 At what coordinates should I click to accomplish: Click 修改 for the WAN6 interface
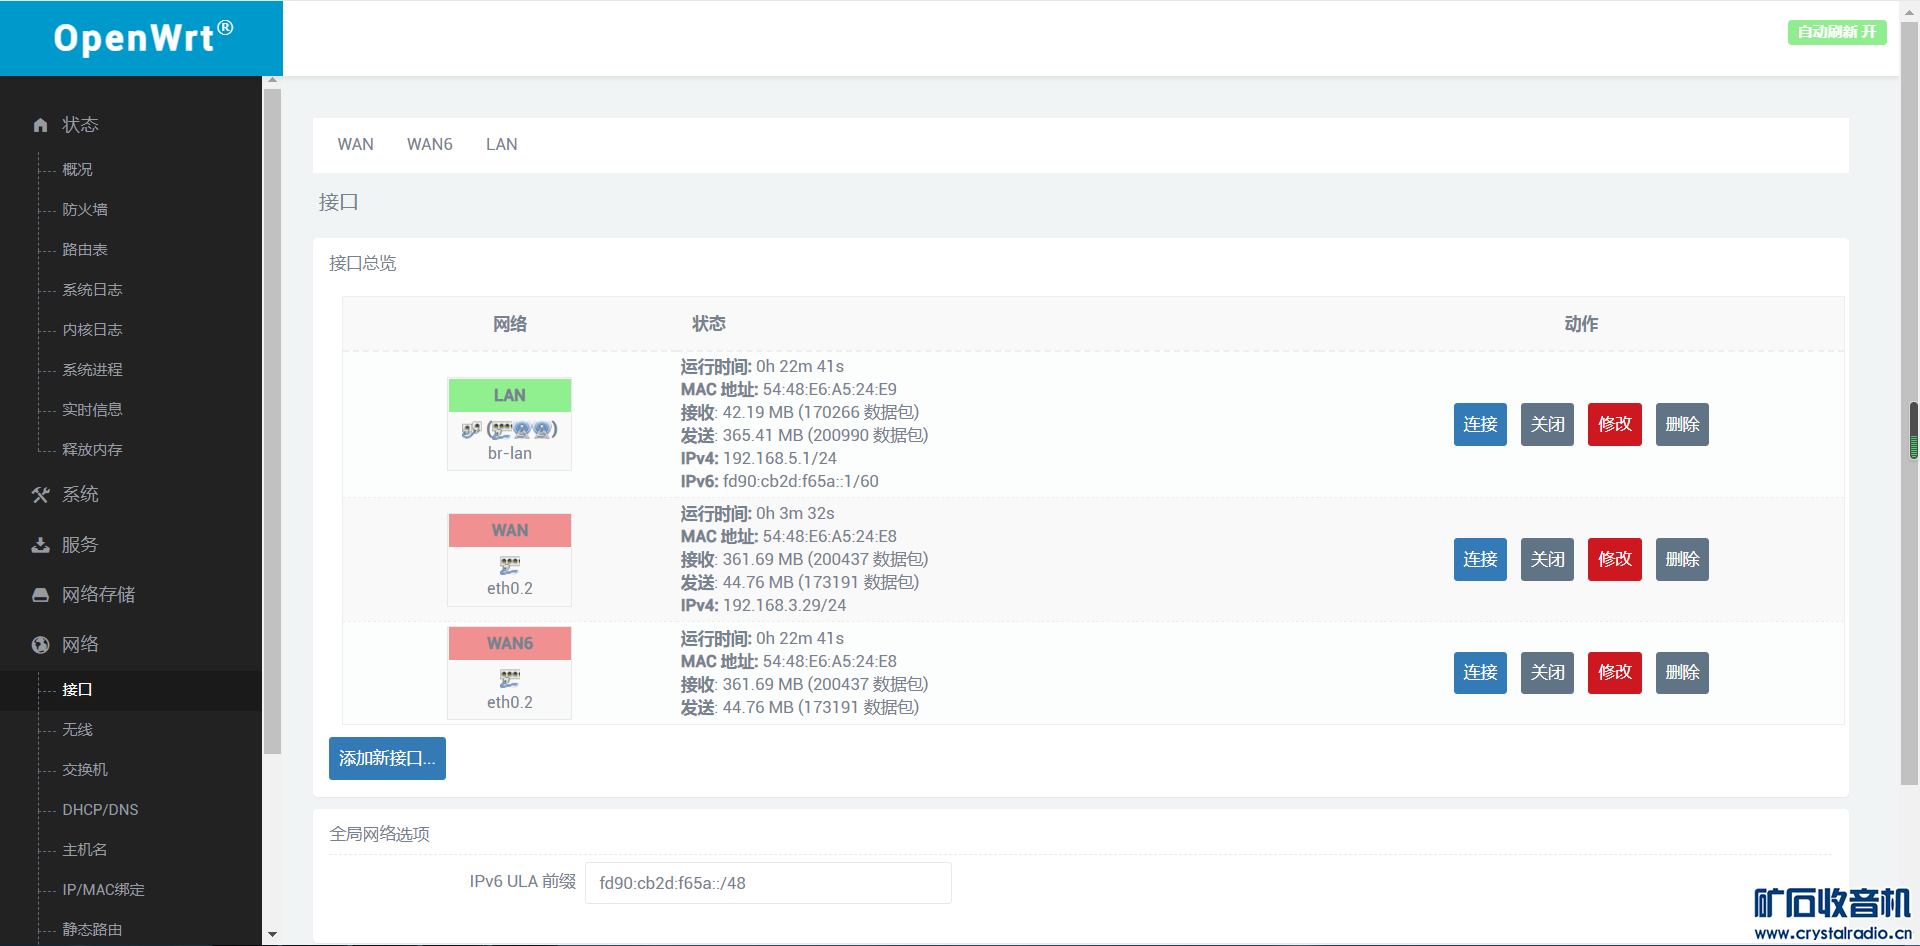coord(1615,672)
